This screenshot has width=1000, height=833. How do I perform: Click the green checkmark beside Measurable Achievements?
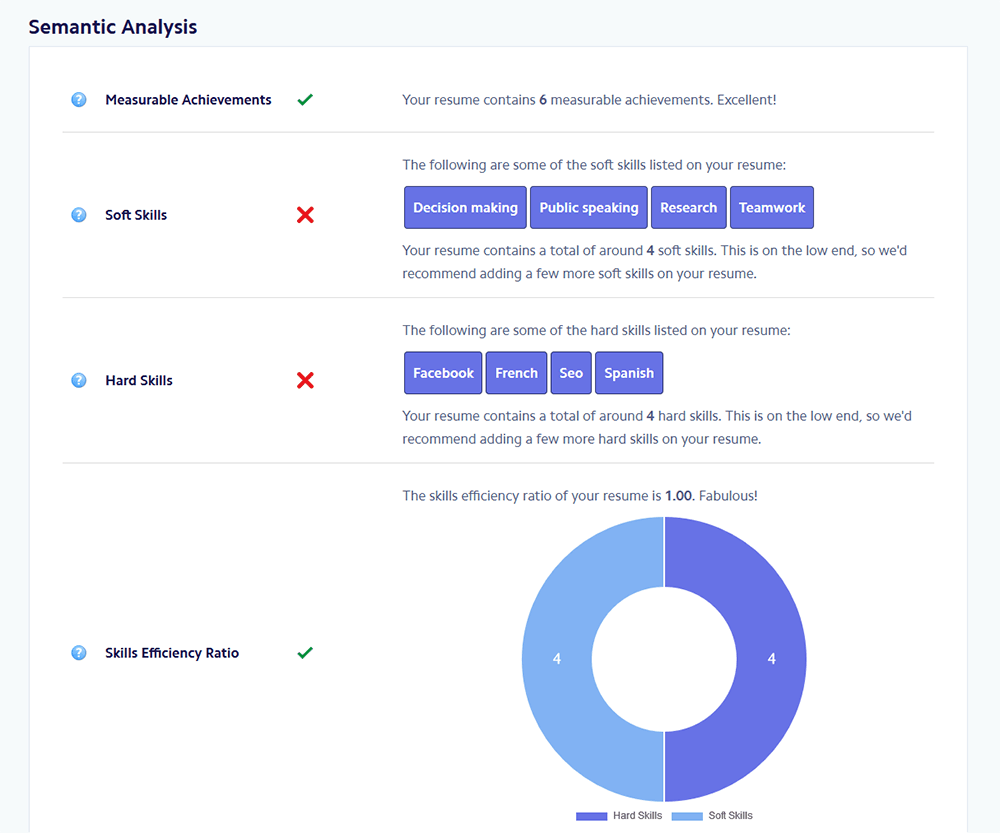pos(305,99)
